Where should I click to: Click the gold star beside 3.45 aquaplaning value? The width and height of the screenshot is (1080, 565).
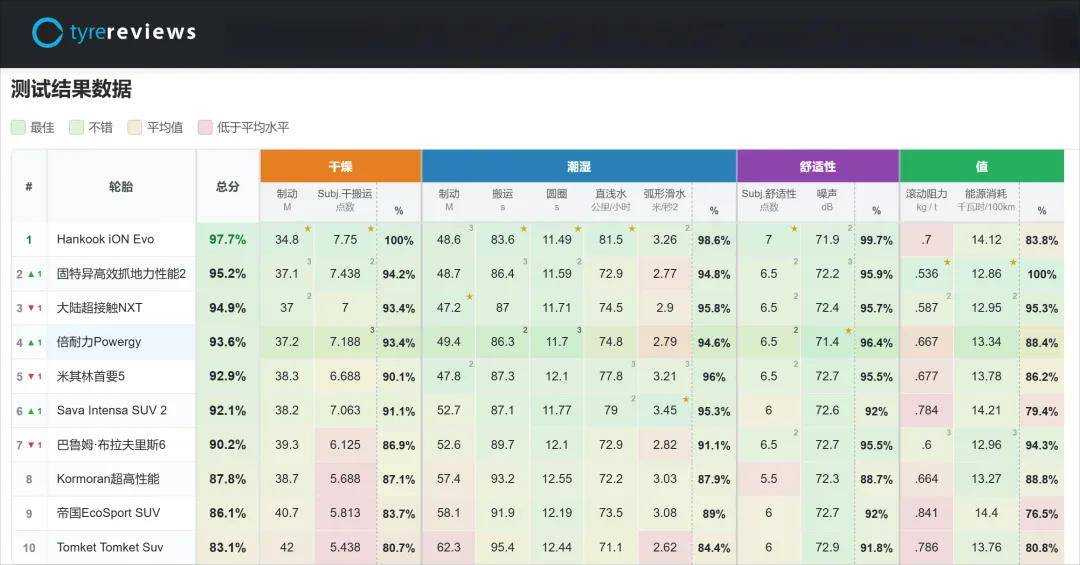pyautogui.click(x=686, y=399)
